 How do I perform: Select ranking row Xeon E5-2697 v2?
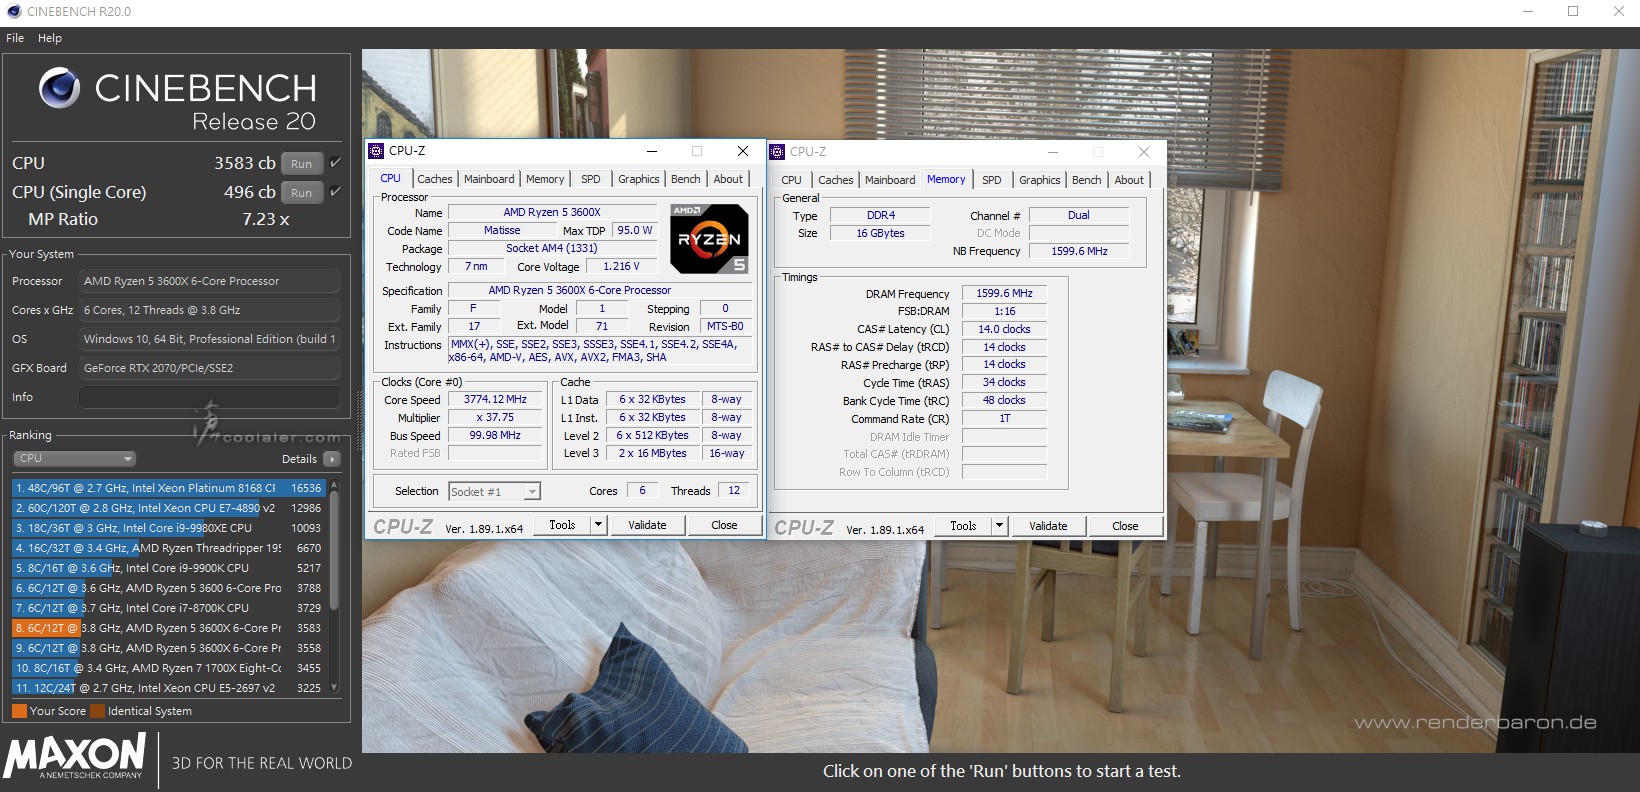pos(168,688)
